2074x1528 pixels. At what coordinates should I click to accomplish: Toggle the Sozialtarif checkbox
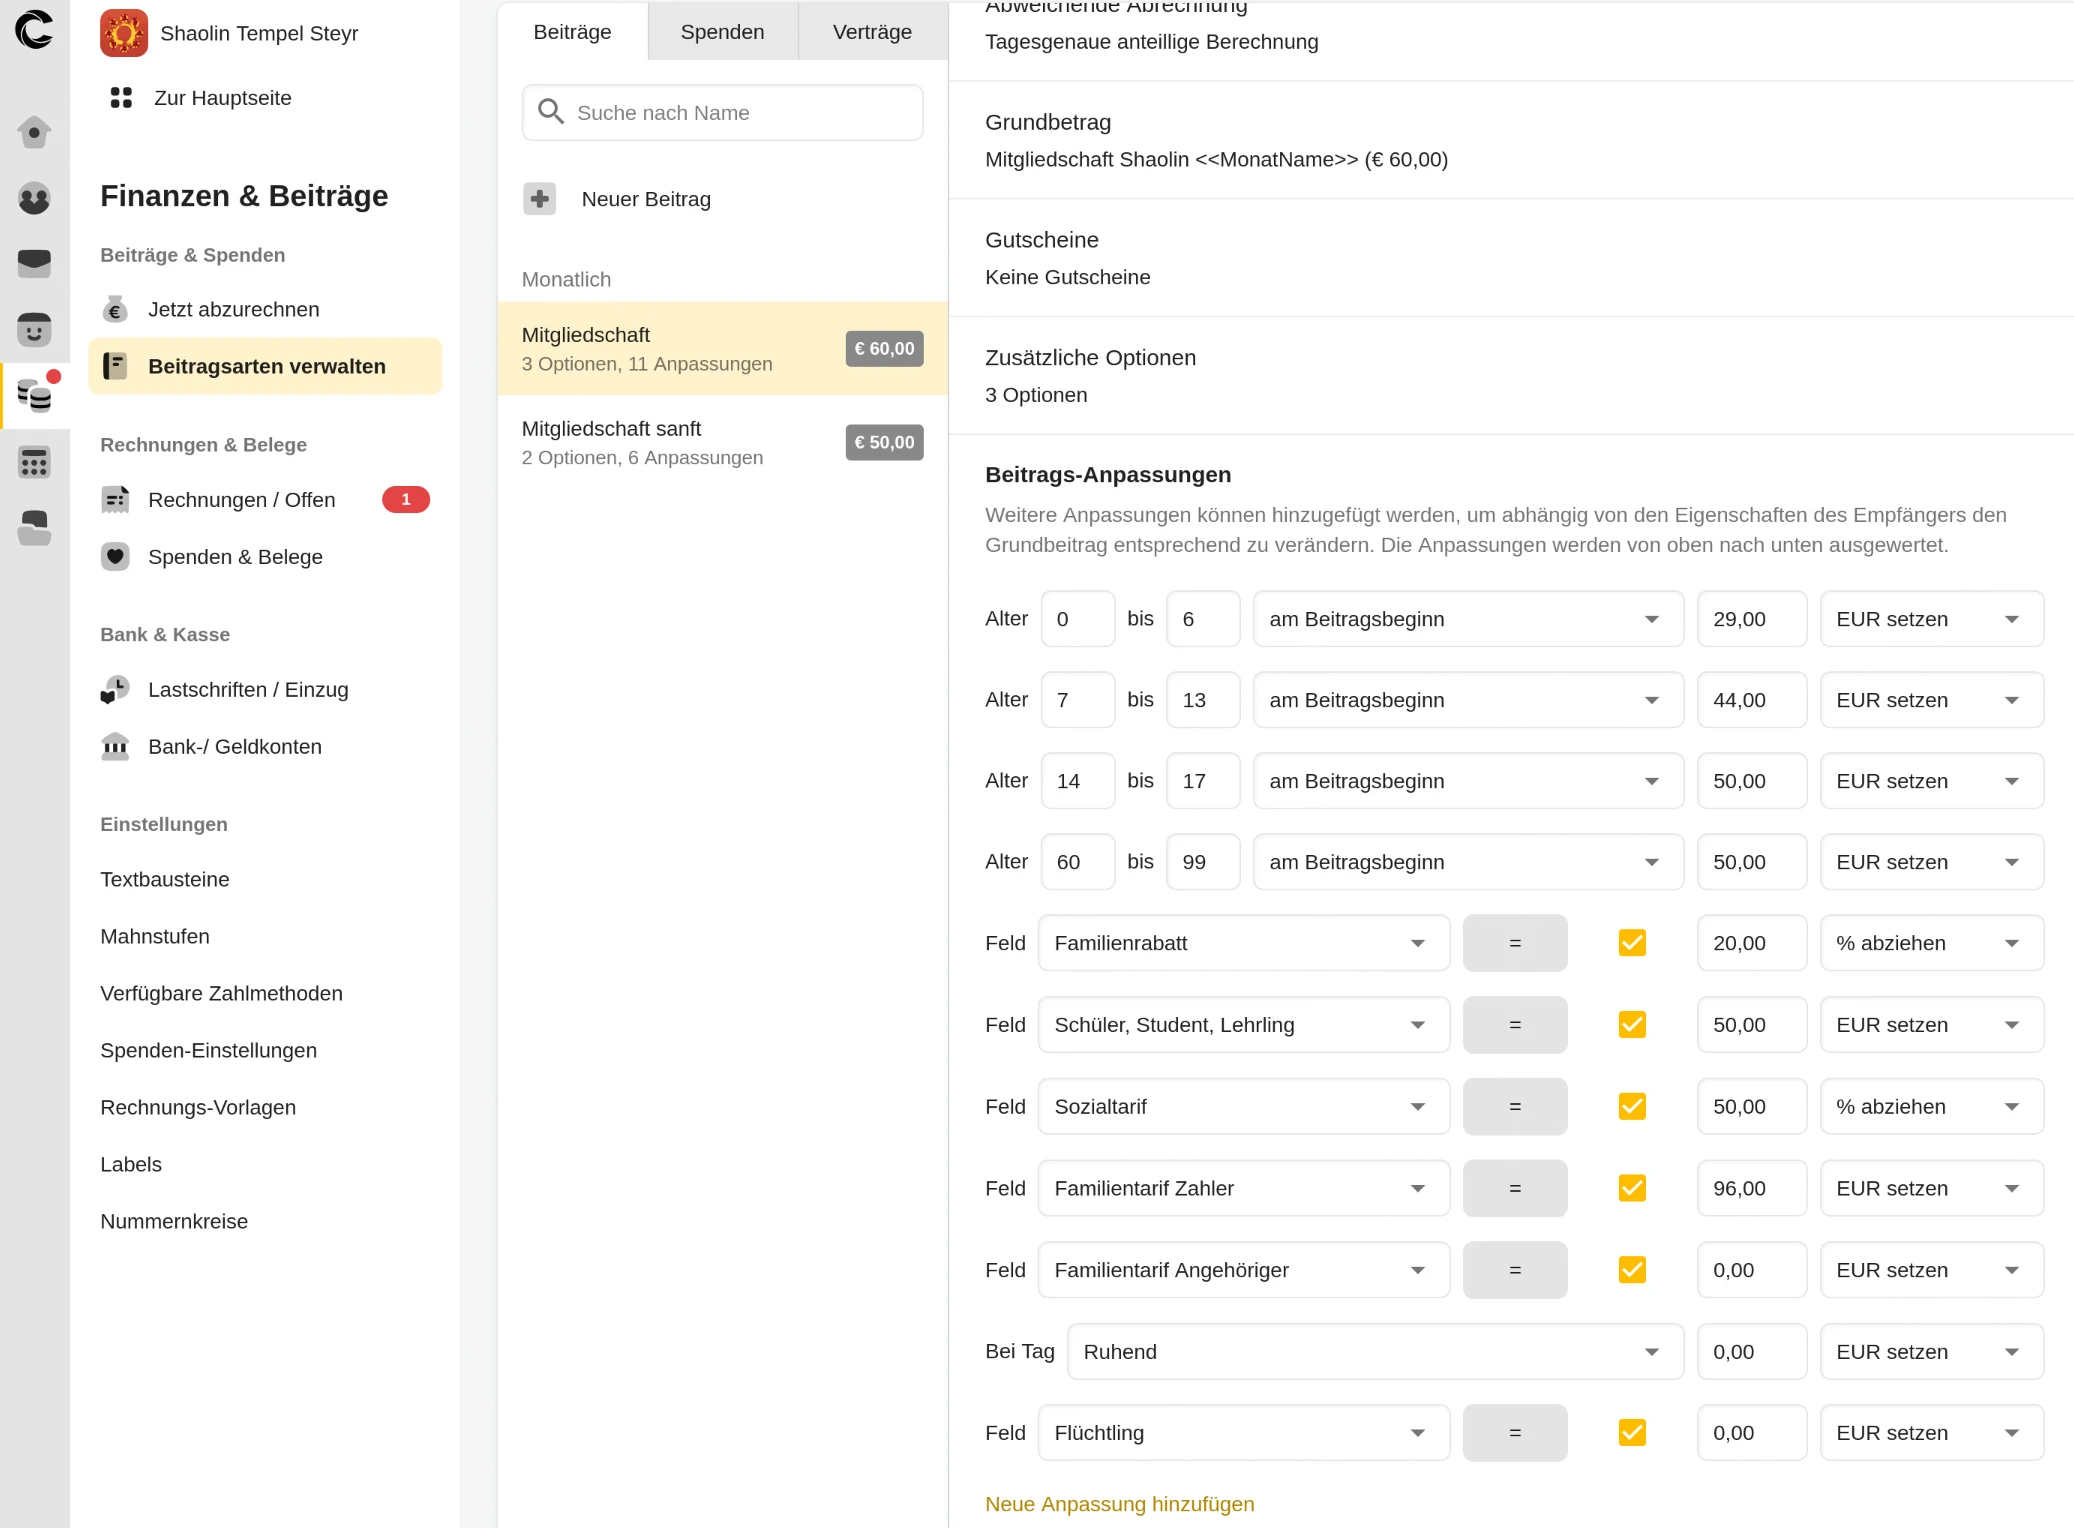(x=1632, y=1107)
